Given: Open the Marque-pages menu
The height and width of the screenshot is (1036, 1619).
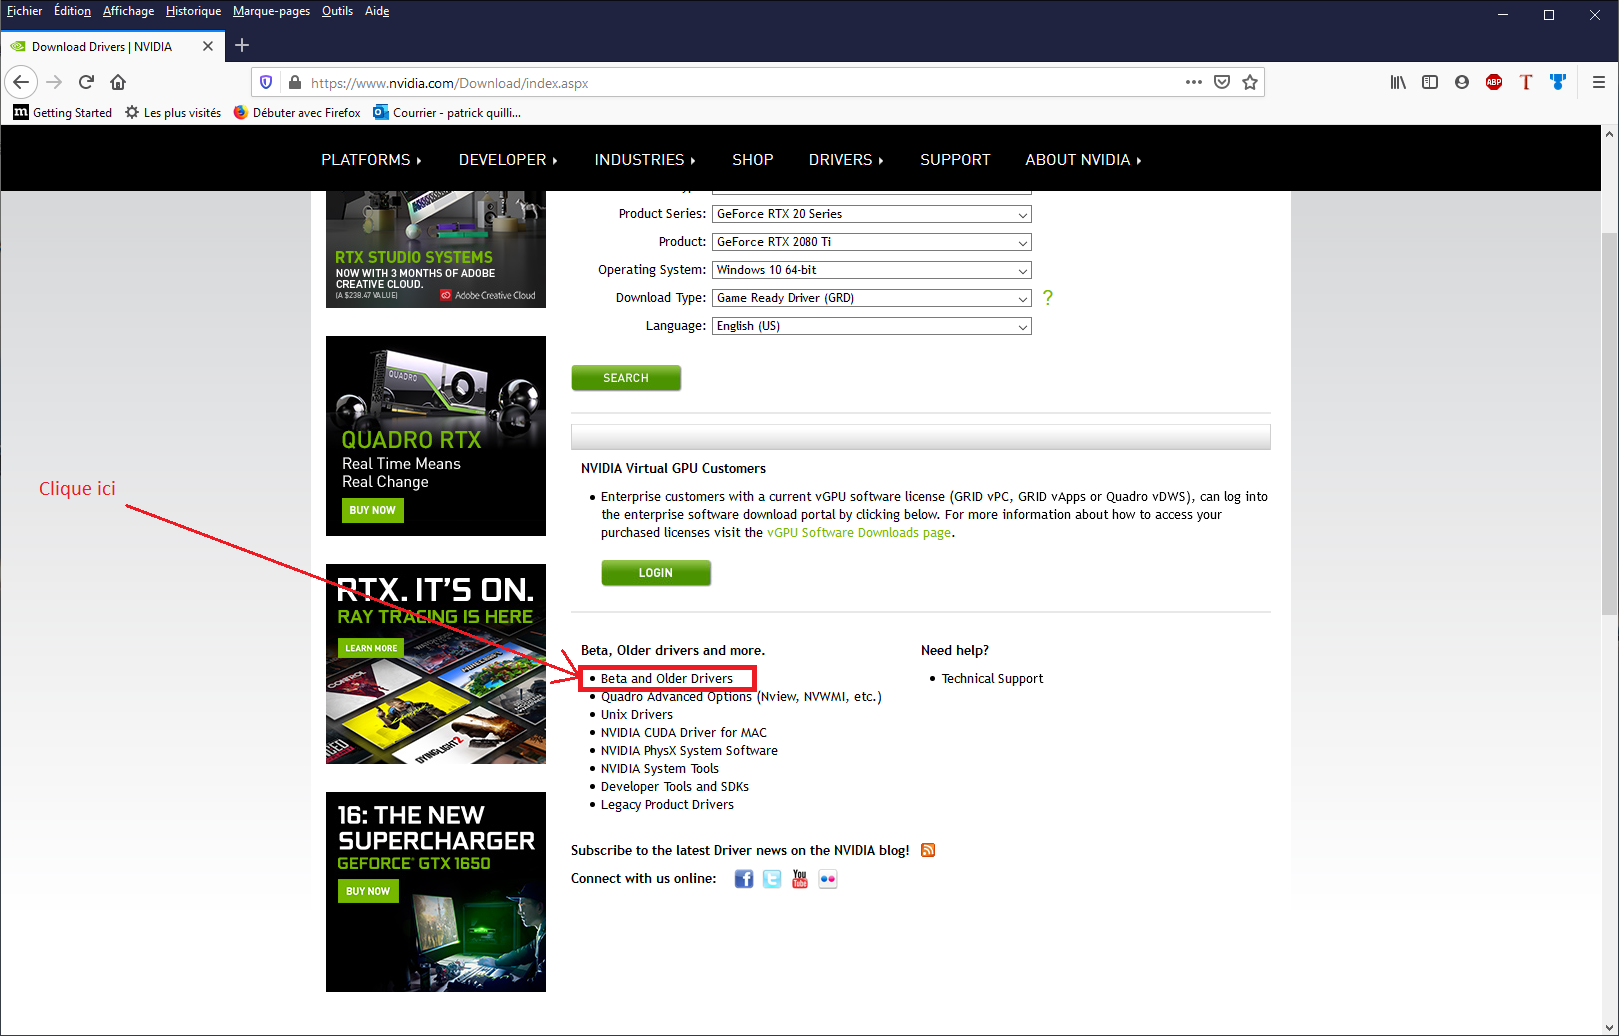Looking at the screenshot, I should coord(271,11).
